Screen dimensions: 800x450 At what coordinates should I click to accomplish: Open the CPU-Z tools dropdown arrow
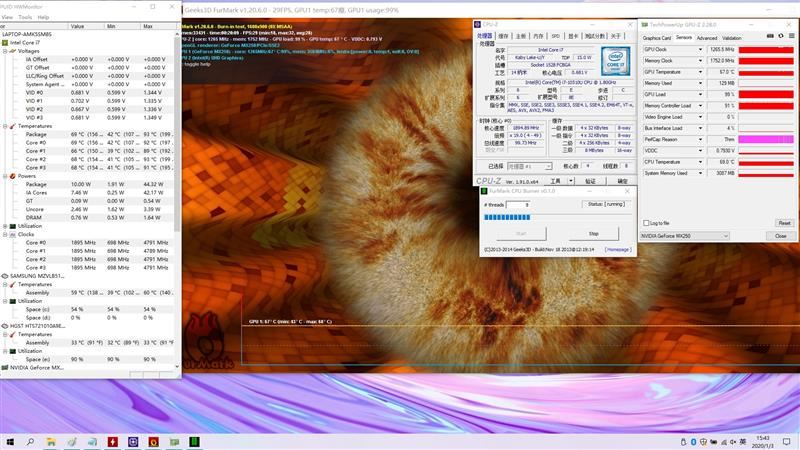[x=571, y=181]
